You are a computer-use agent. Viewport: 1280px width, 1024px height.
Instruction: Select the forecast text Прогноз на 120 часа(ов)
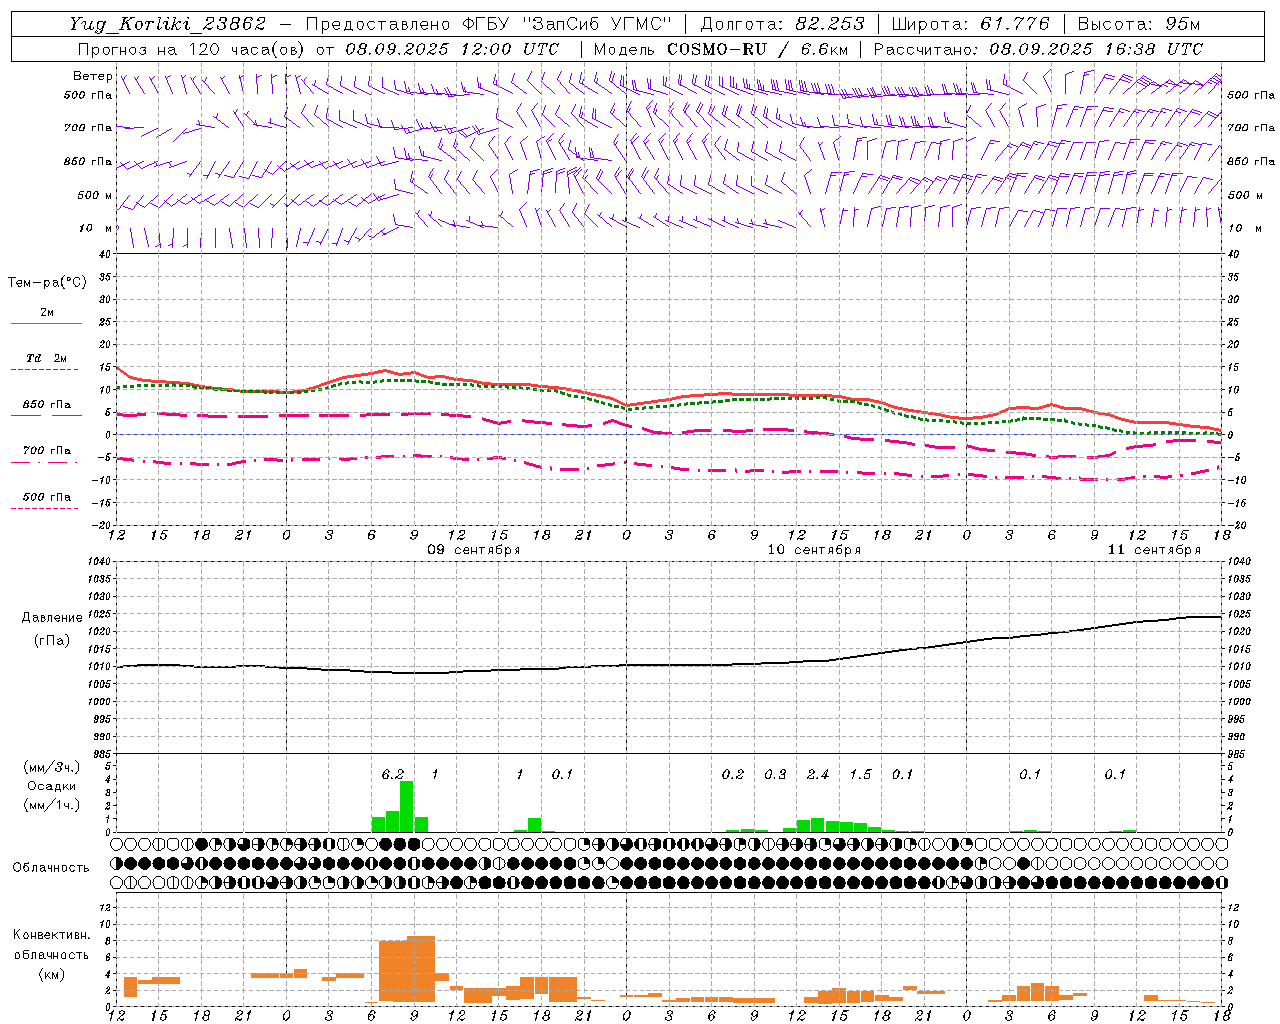click(193, 49)
